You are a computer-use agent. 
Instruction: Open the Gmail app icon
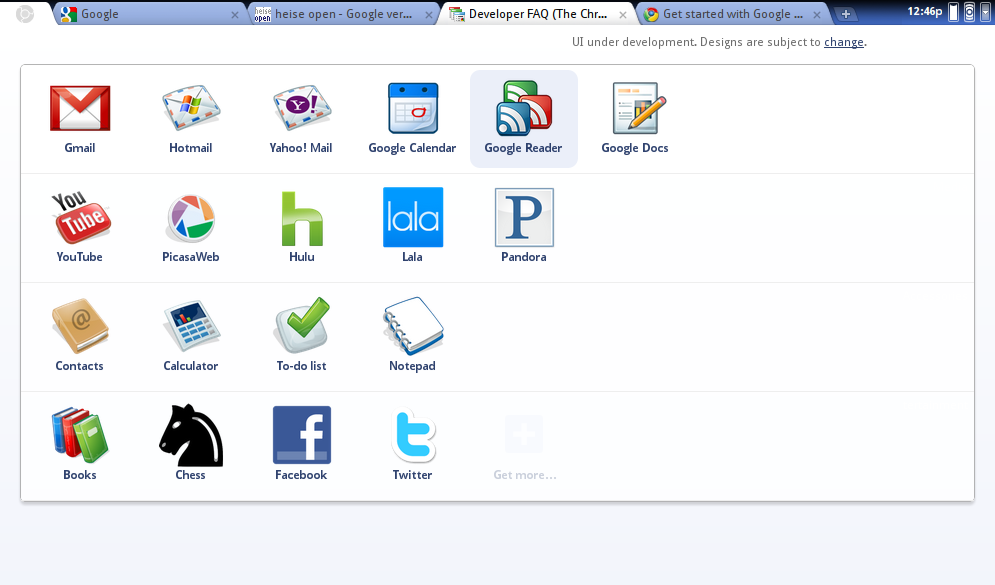click(x=80, y=108)
